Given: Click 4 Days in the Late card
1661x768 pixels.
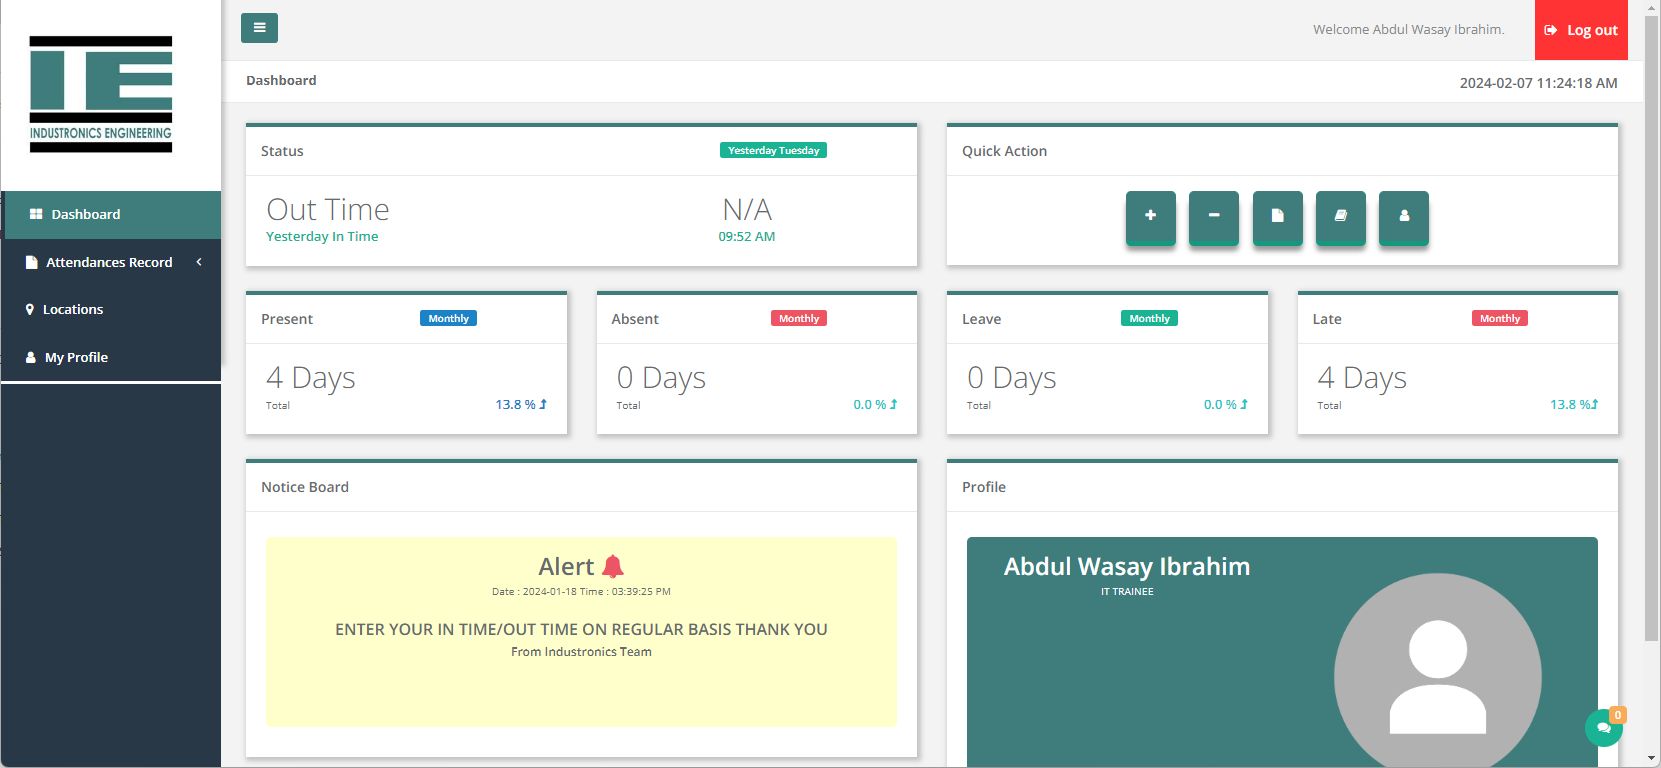Looking at the screenshot, I should click(1362, 378).
